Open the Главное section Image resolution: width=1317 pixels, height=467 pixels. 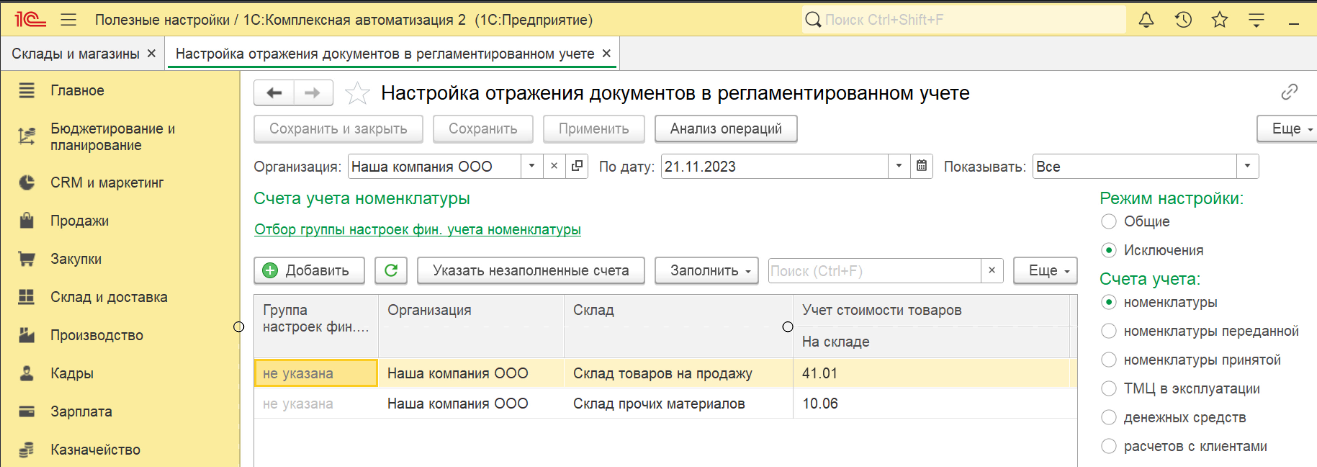point(78,90)
